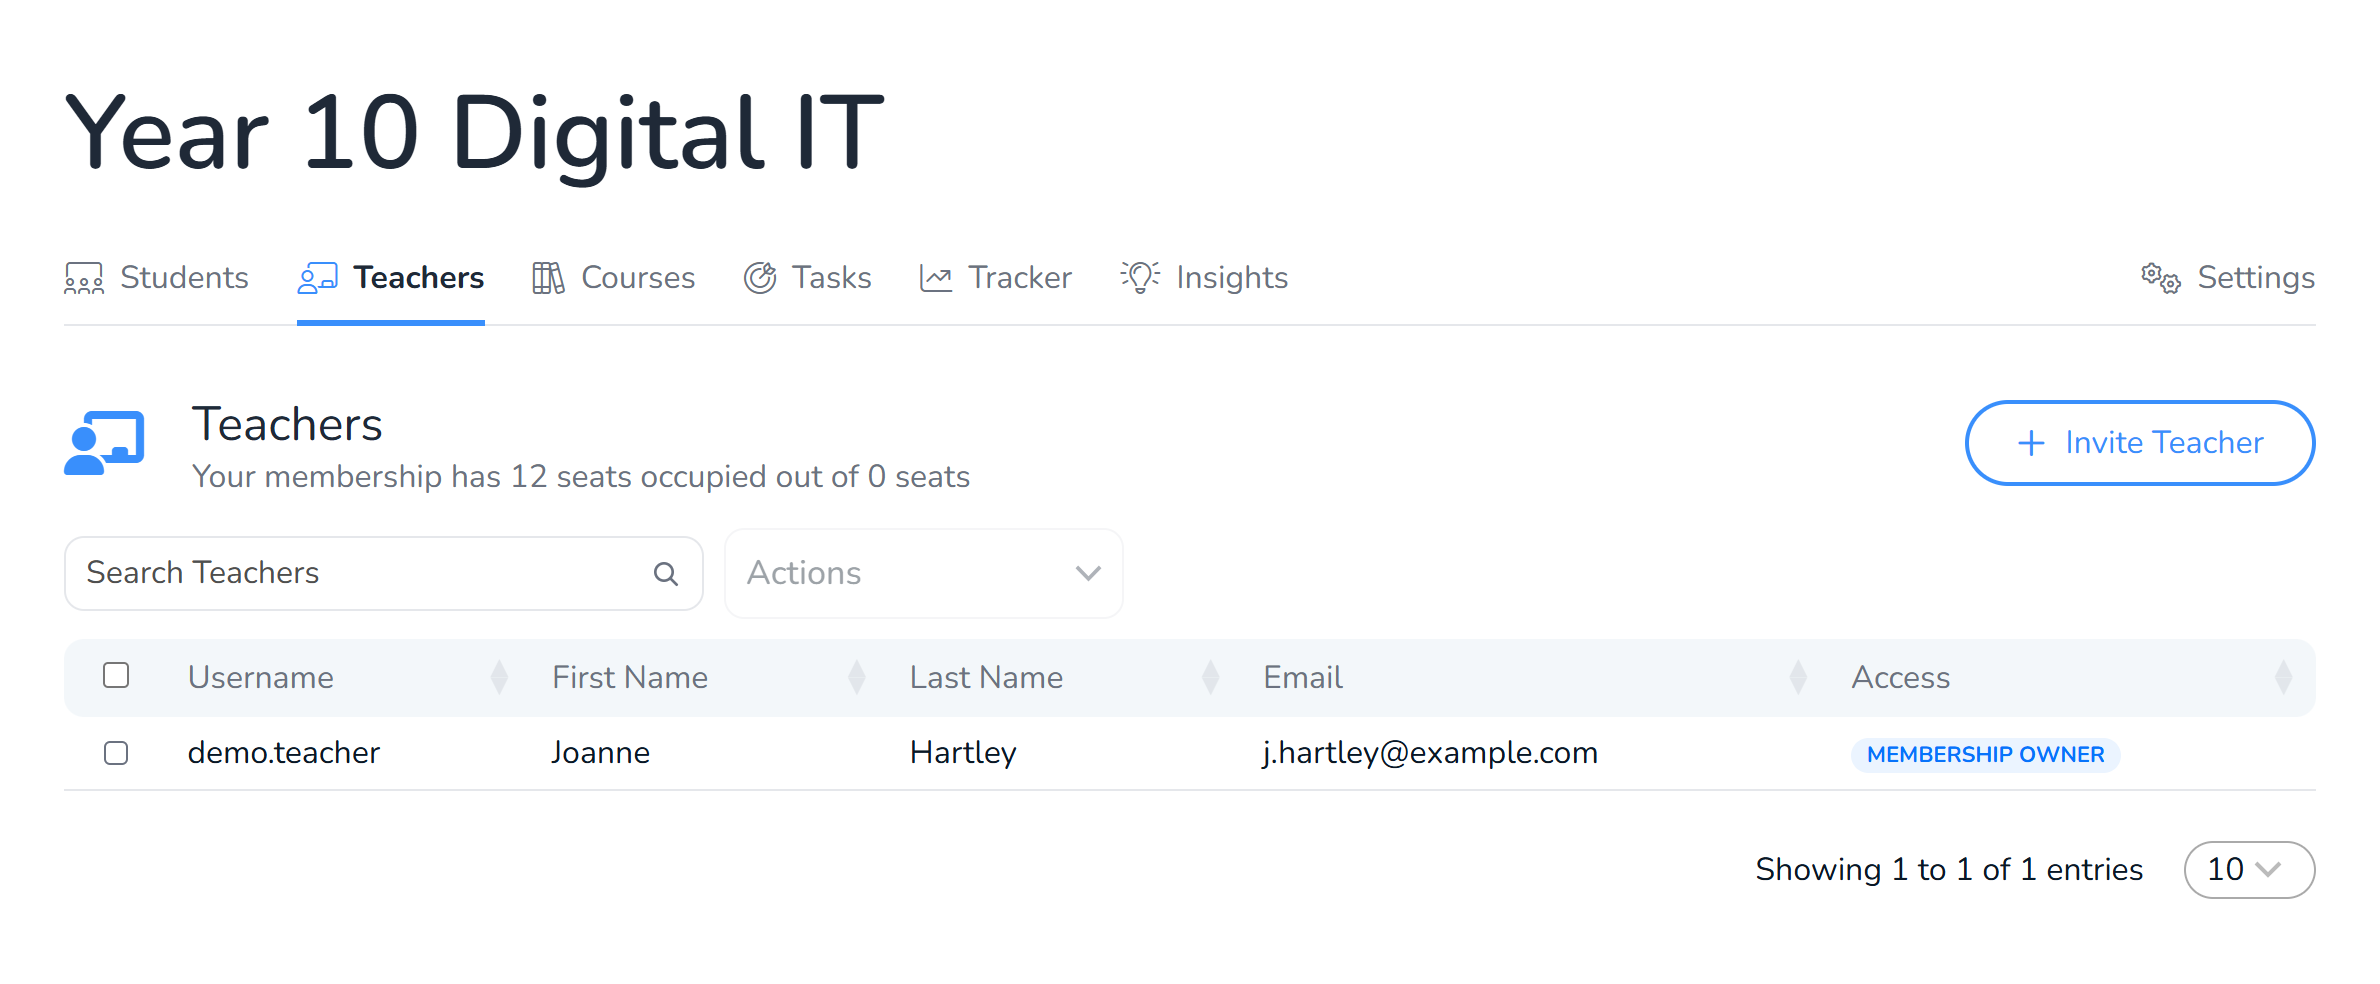Open the Courses tab

(x=613, y=278)
